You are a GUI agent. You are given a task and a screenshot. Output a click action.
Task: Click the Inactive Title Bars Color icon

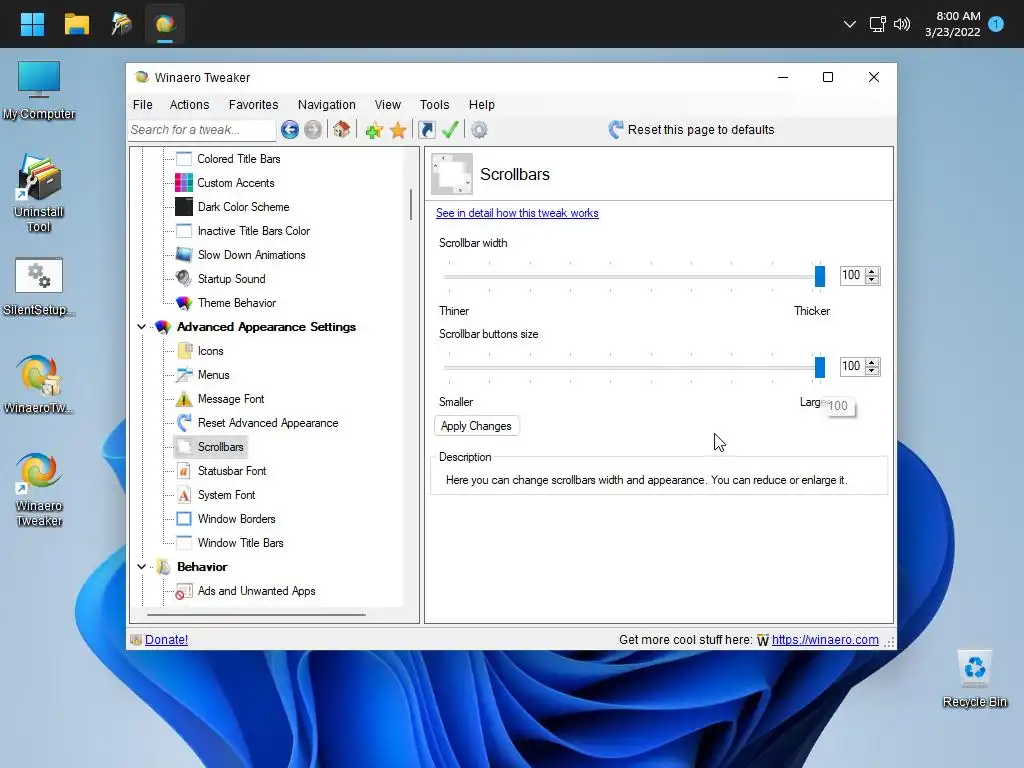click(184, 231)
